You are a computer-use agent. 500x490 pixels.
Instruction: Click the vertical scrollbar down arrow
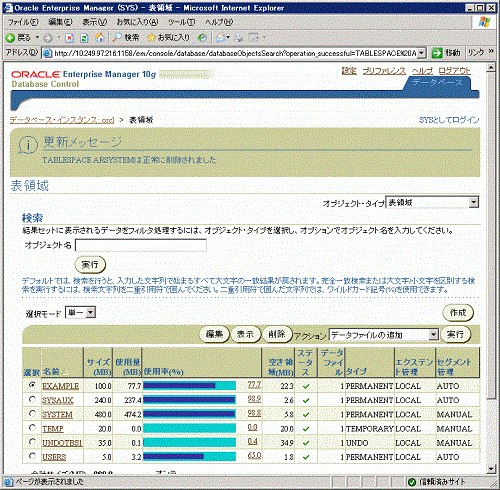click(490, 469)
